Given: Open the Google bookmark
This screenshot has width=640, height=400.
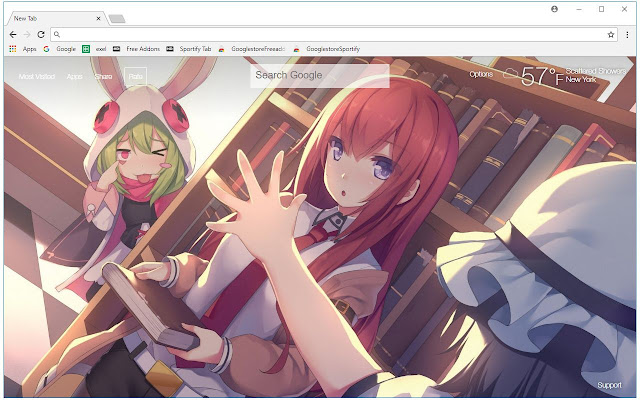Looking at the screenshot, I should pos(60,49).
